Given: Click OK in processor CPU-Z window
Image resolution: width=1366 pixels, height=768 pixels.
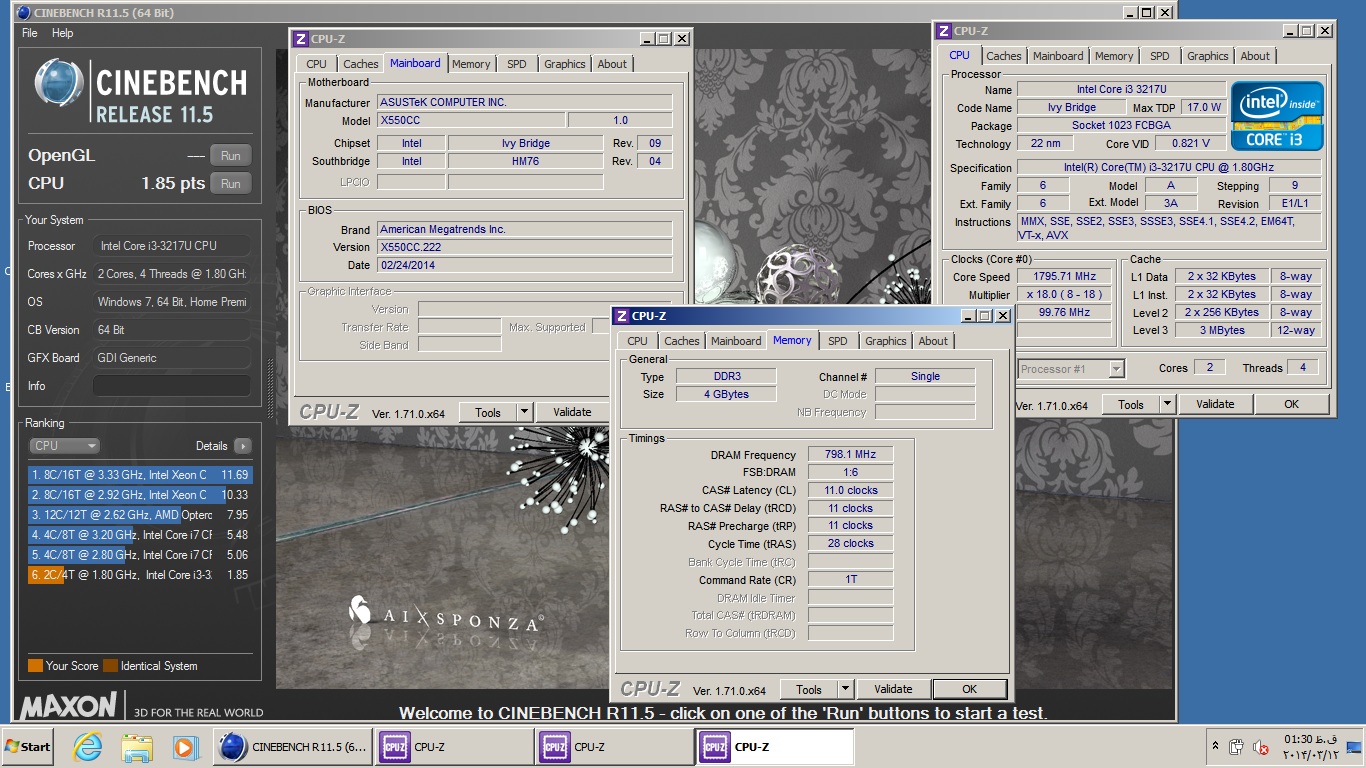Looking at the screenshot, I should point(1291,404).
